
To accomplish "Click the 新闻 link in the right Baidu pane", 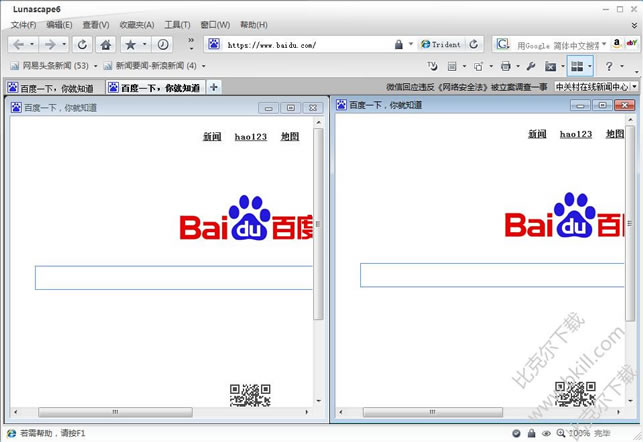I will click(537, 134).
